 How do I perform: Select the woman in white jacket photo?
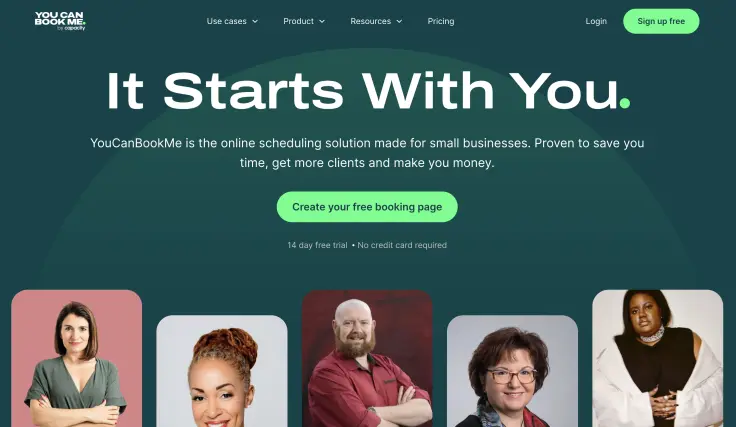(x=658, y=358)
